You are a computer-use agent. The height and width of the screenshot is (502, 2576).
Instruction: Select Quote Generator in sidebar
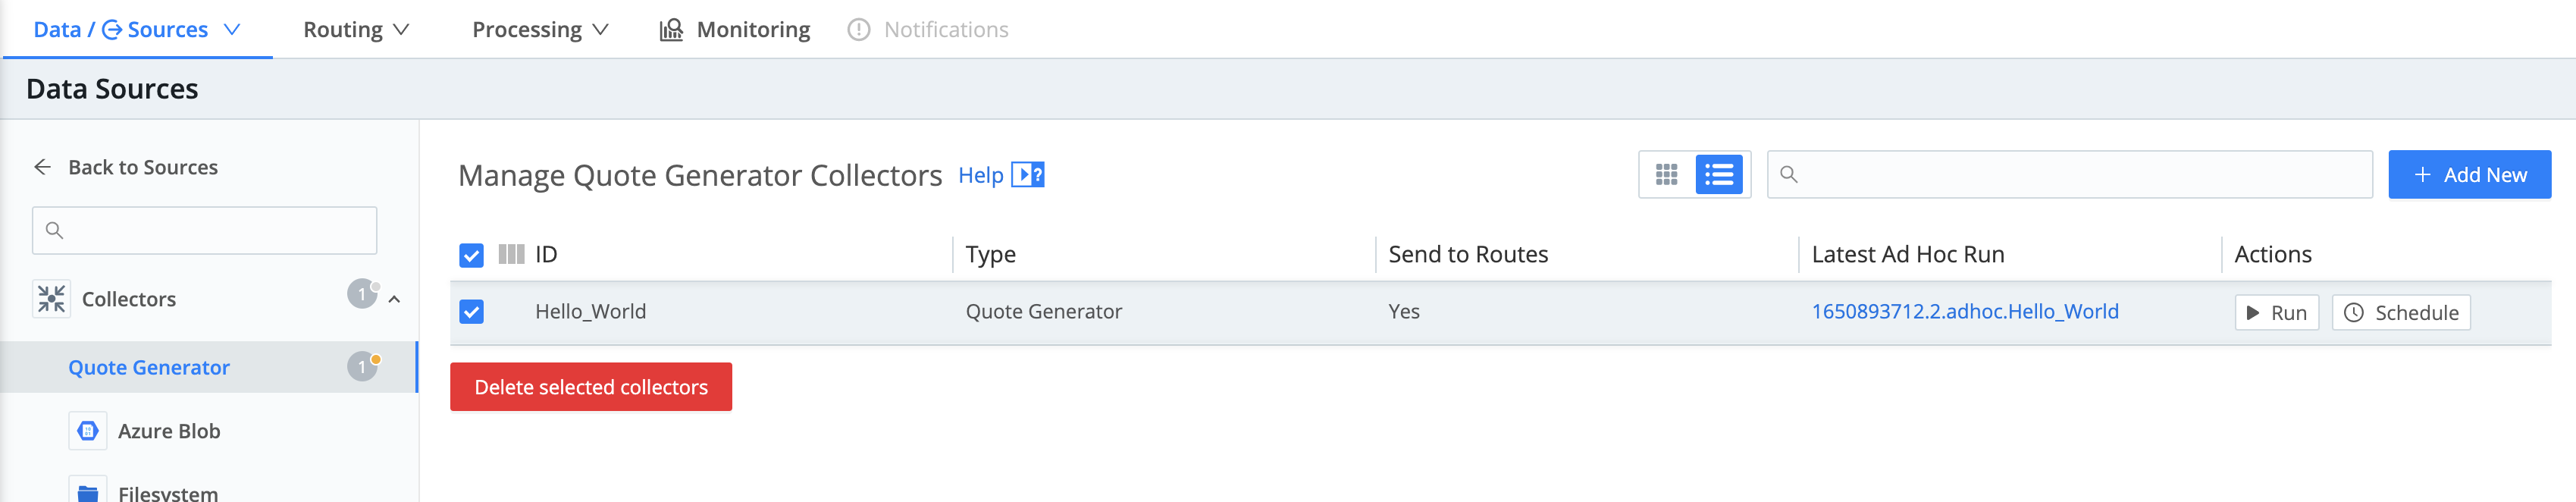149,367
